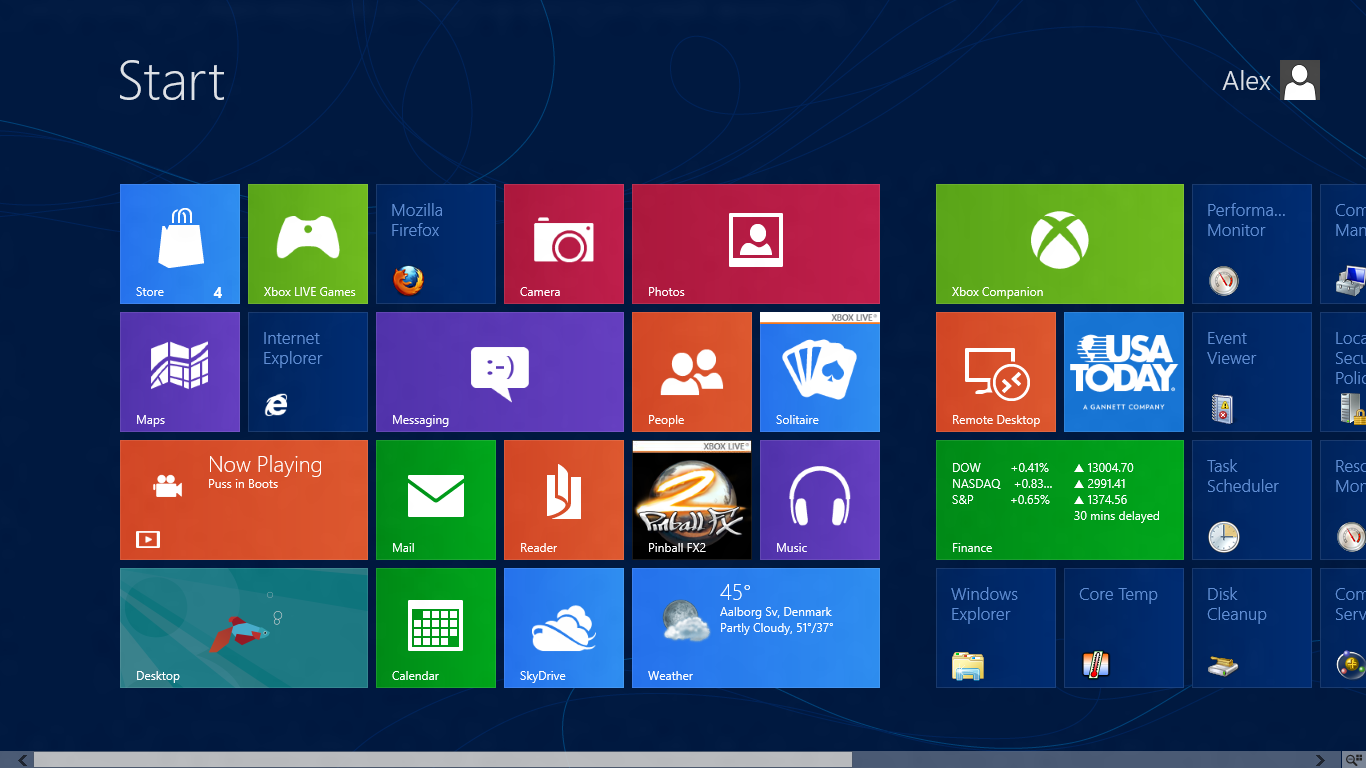Launch Disk Cleanup tile

[1252, 628]
